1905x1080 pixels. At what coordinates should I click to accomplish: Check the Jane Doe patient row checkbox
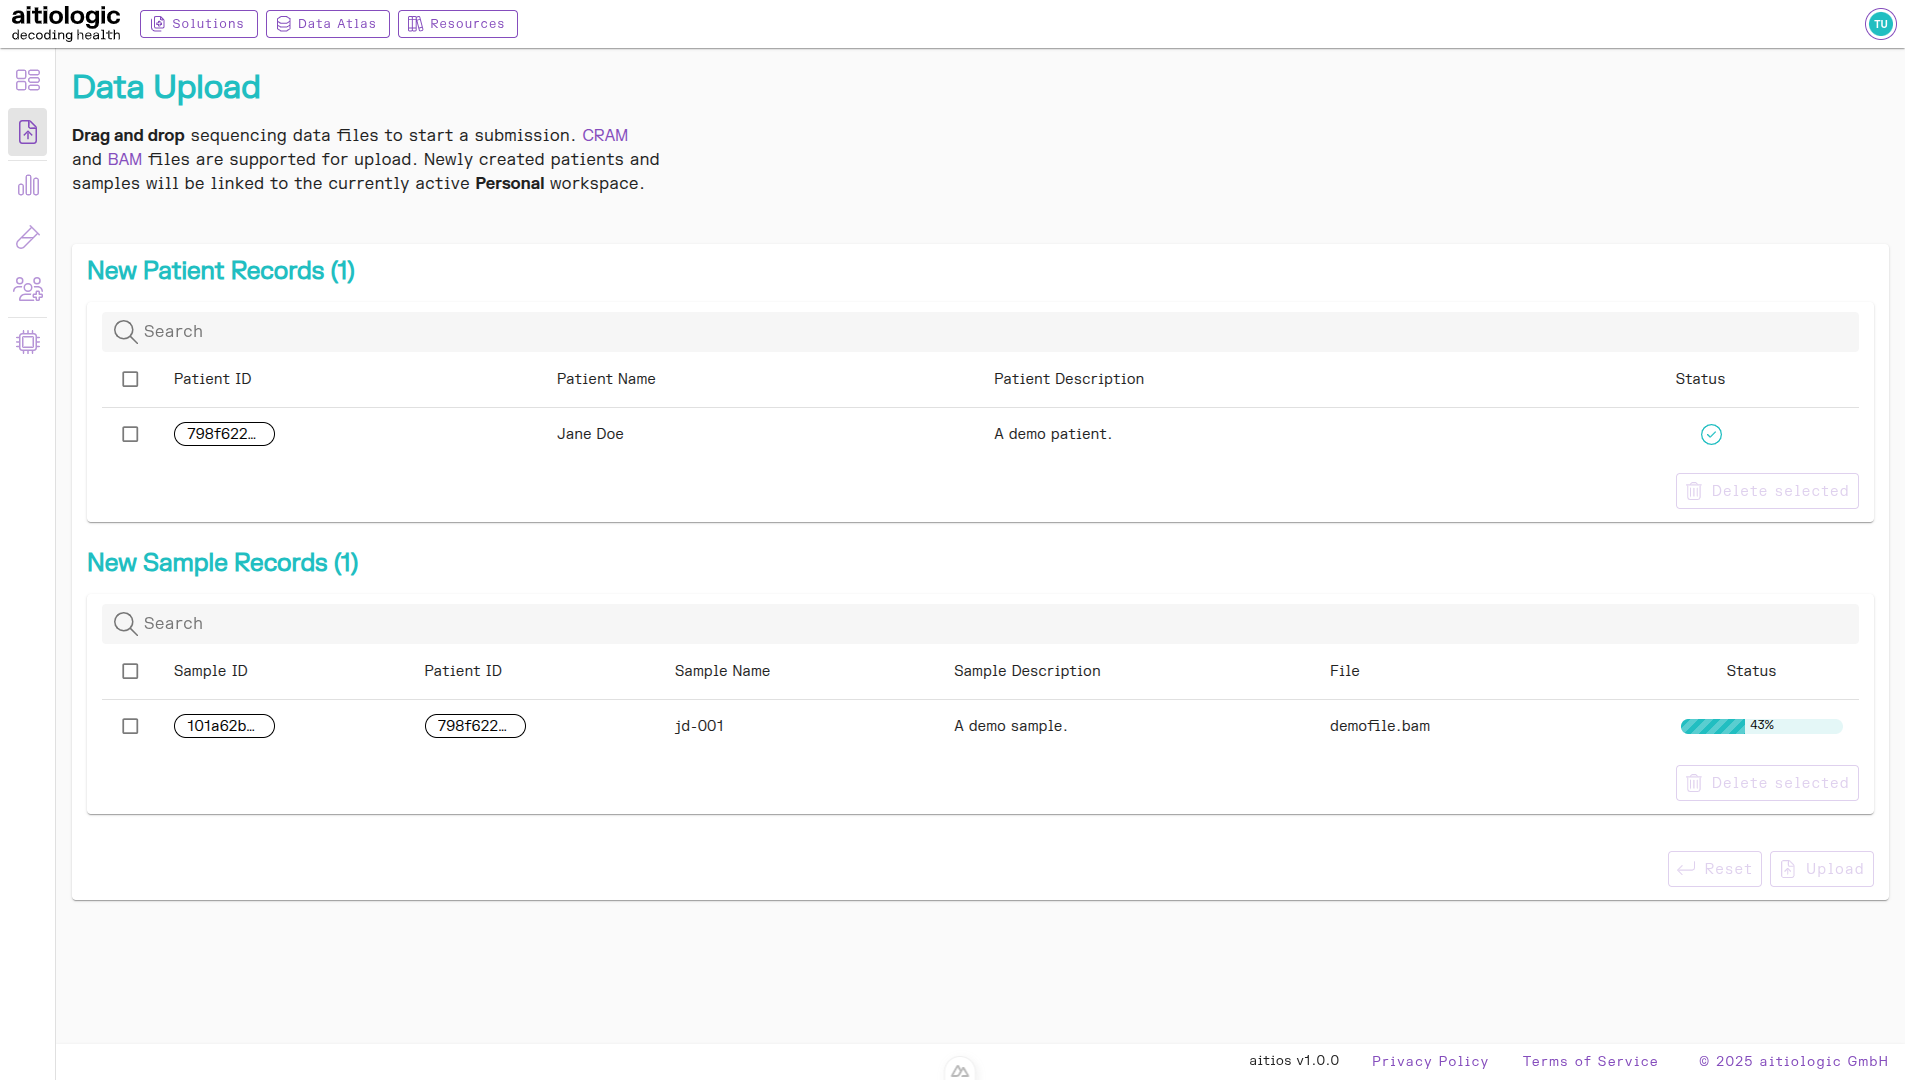(x=130, y=434)
